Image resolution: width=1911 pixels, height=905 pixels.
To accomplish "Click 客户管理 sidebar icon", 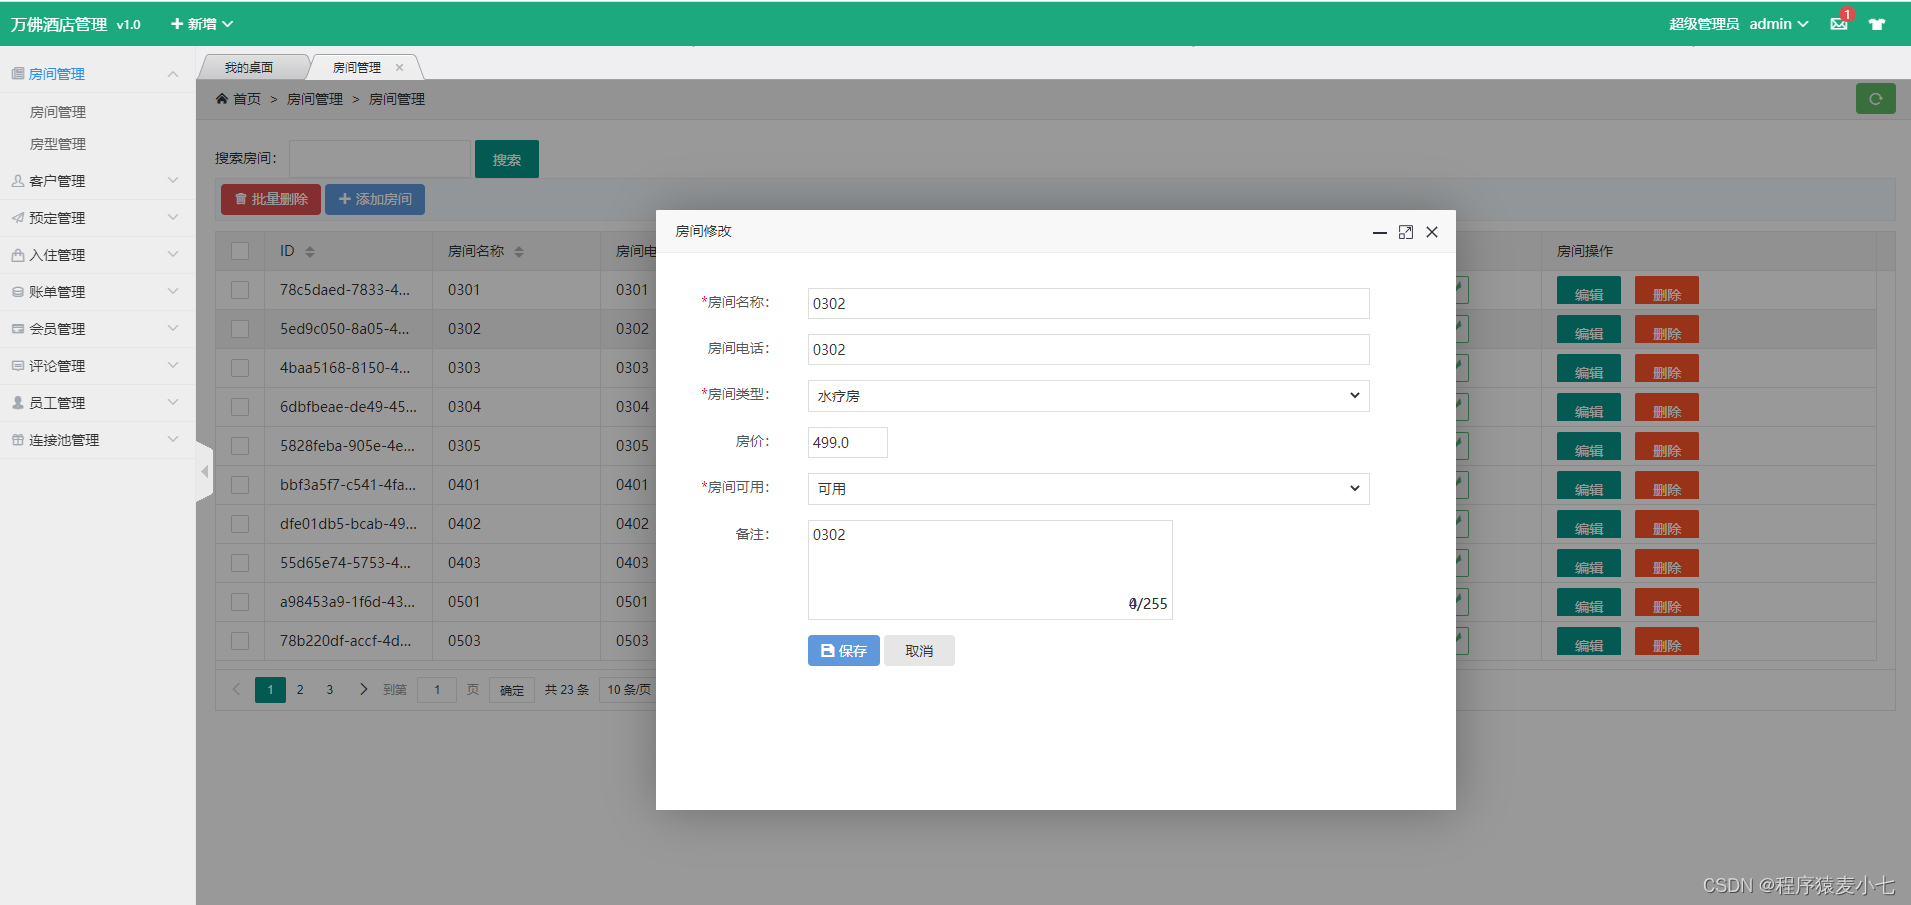I will [18, 181].
